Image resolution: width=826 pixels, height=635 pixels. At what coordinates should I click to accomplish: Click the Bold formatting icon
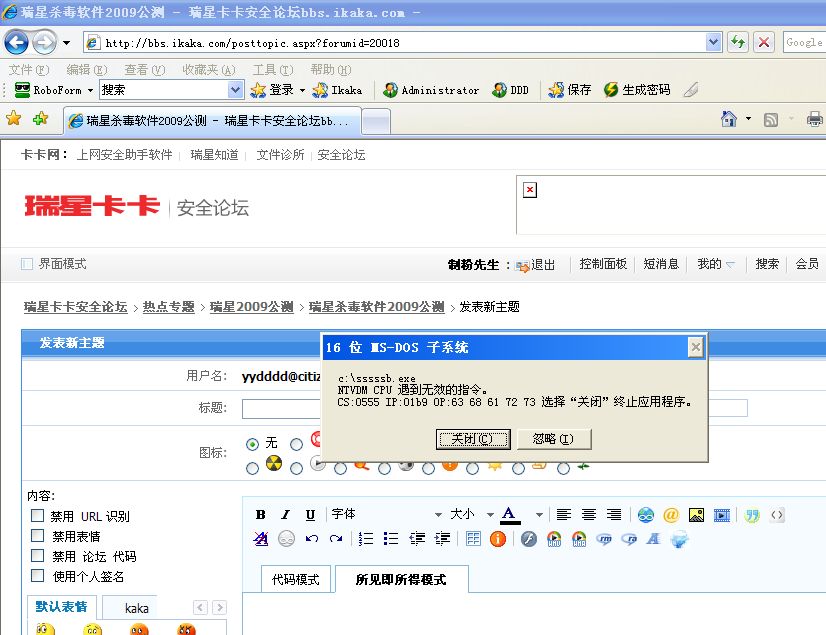260,515
